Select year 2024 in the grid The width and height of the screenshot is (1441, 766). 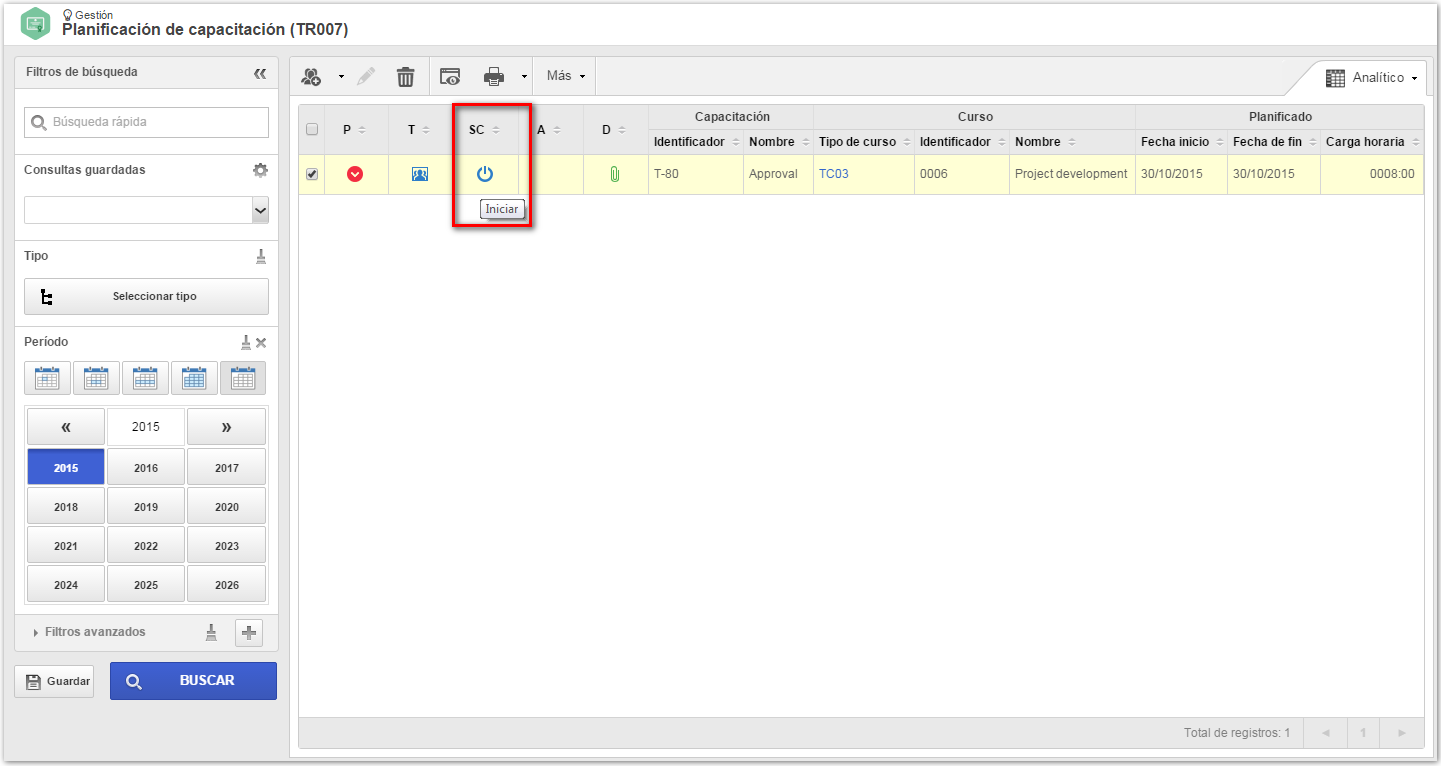[x=66, y=585]
